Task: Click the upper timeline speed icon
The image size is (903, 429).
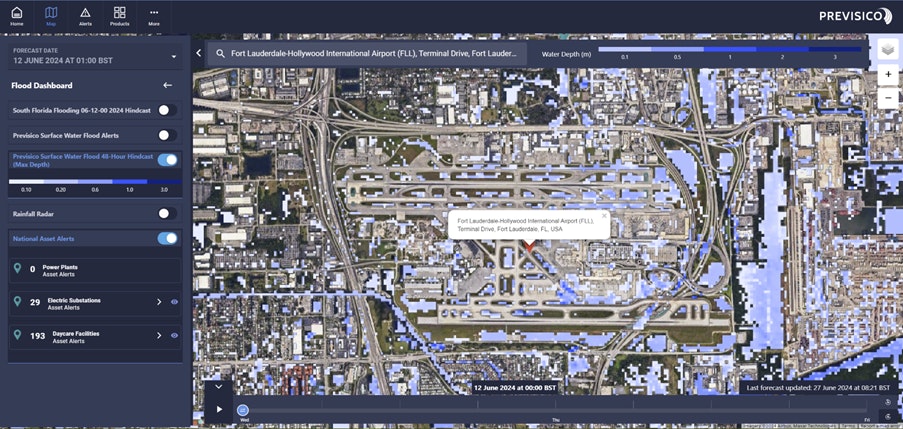Action: tap(887, 402)
